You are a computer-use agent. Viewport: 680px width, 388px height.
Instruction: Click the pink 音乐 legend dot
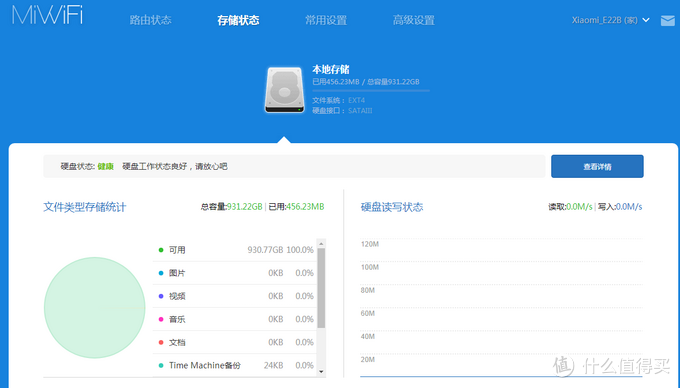161,319
